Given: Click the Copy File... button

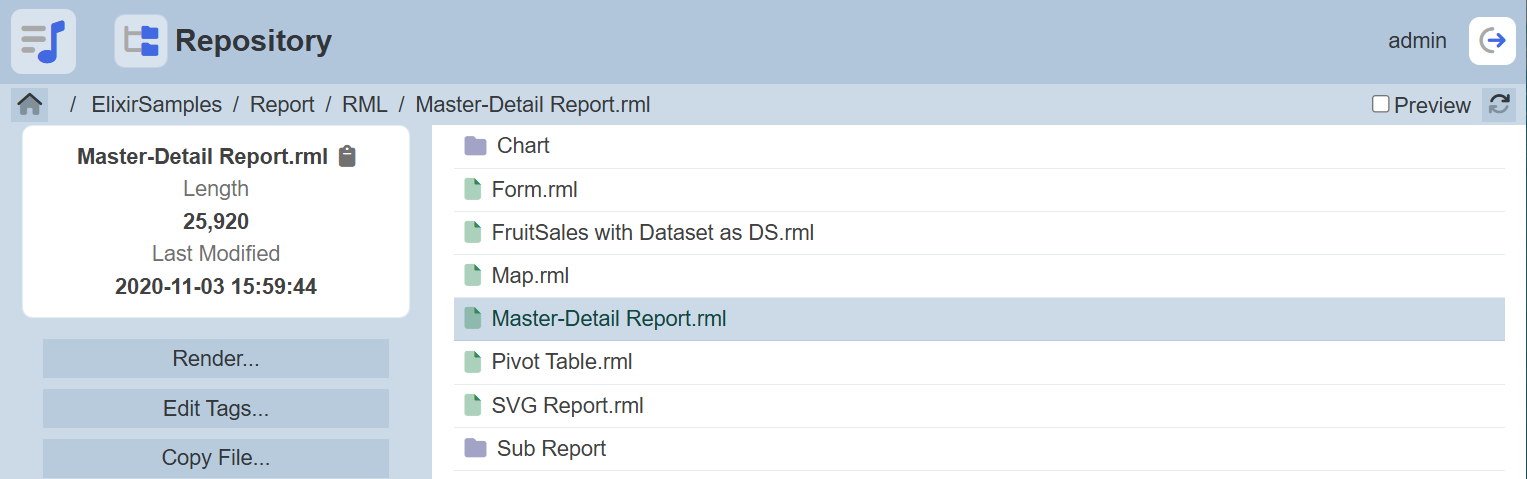Looking at the screenshot, I should click(x=216, y=458).
